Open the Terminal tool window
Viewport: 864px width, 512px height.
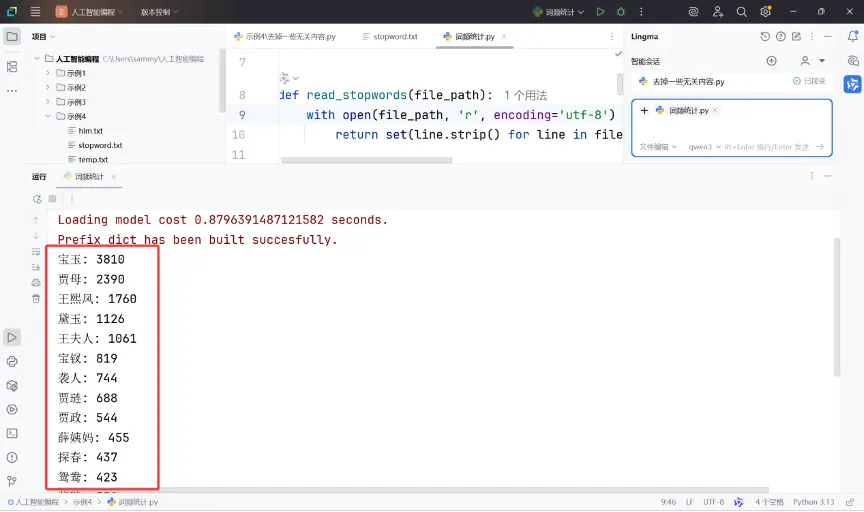pos(12,434)
